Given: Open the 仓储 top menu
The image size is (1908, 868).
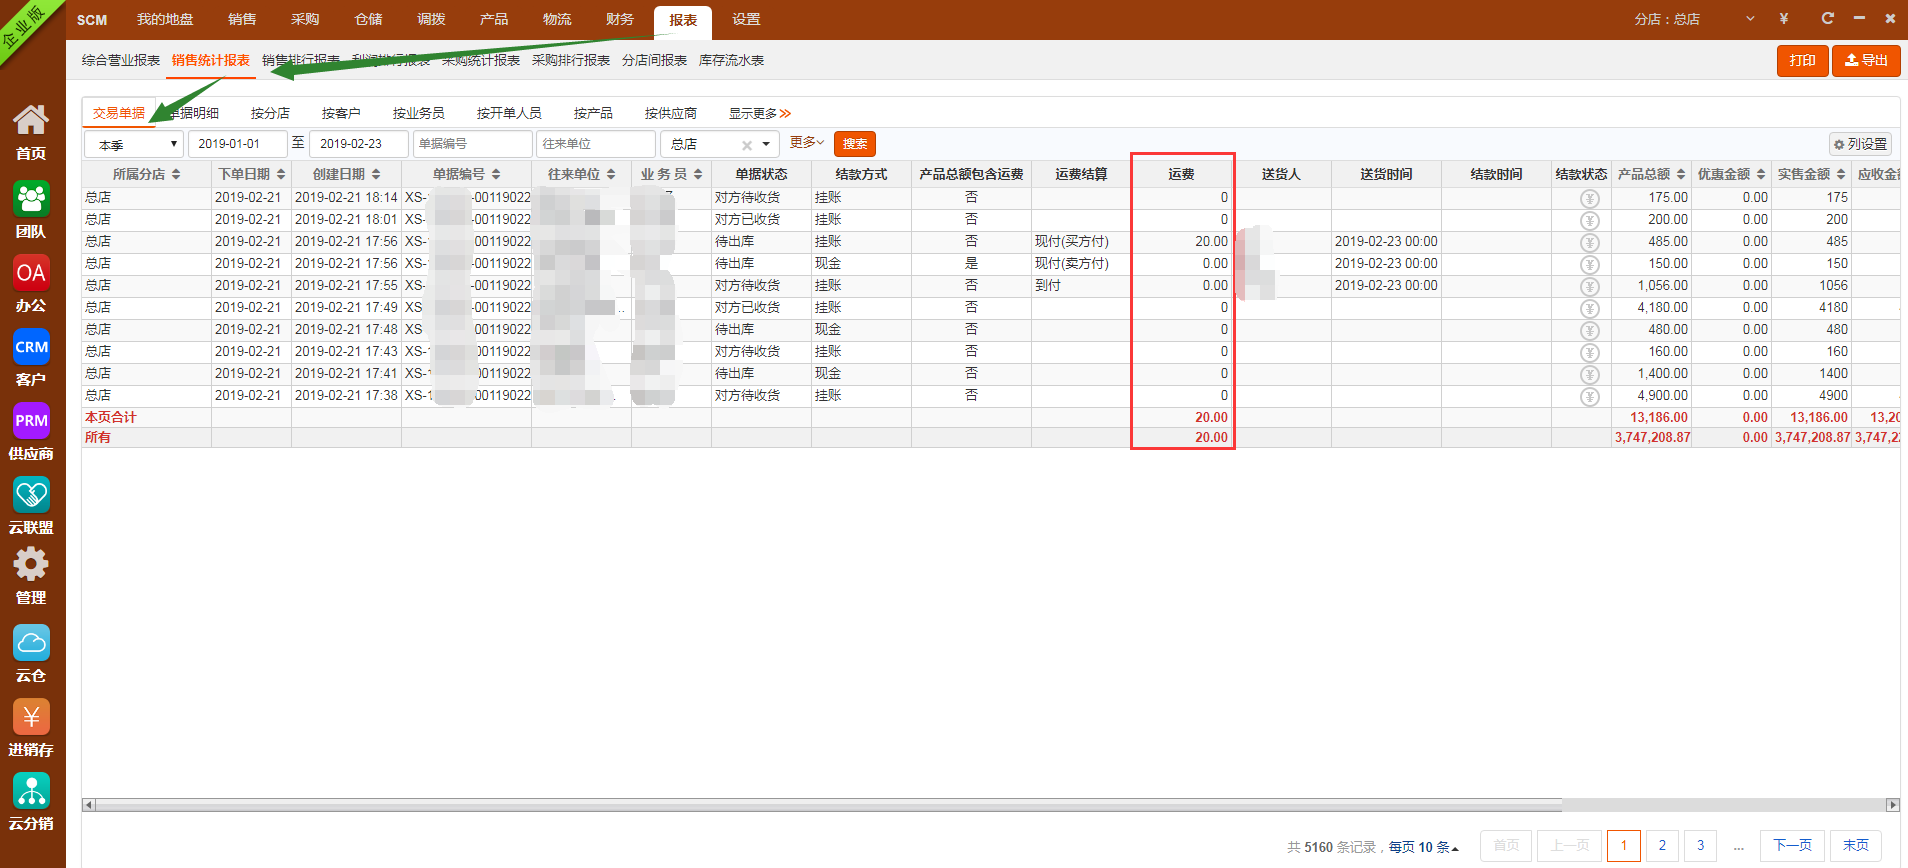Looking at the screenshot, I should pos(368,19).
